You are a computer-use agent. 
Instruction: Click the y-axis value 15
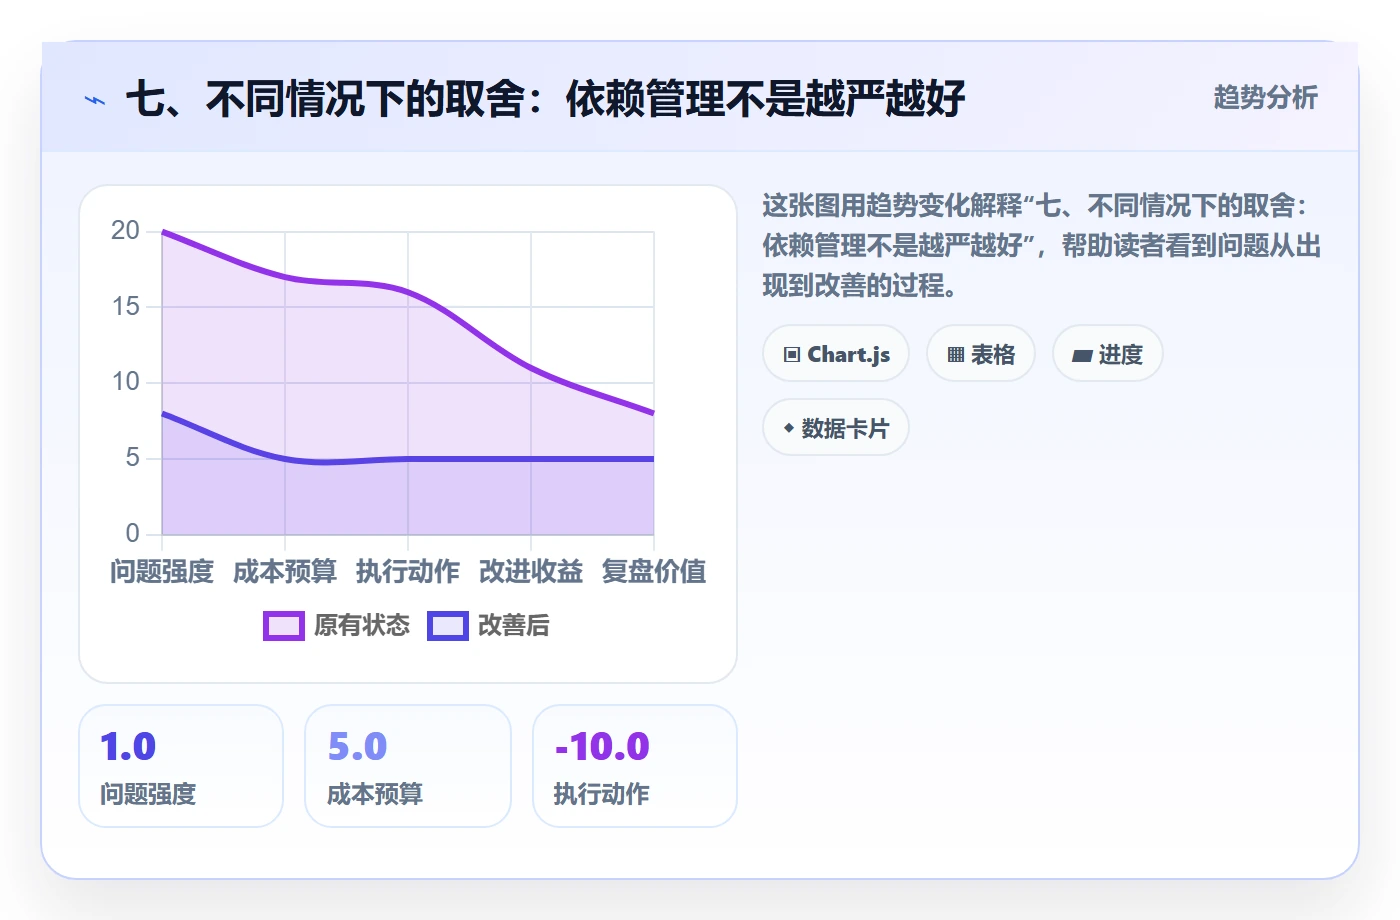[x=126, y=306]
